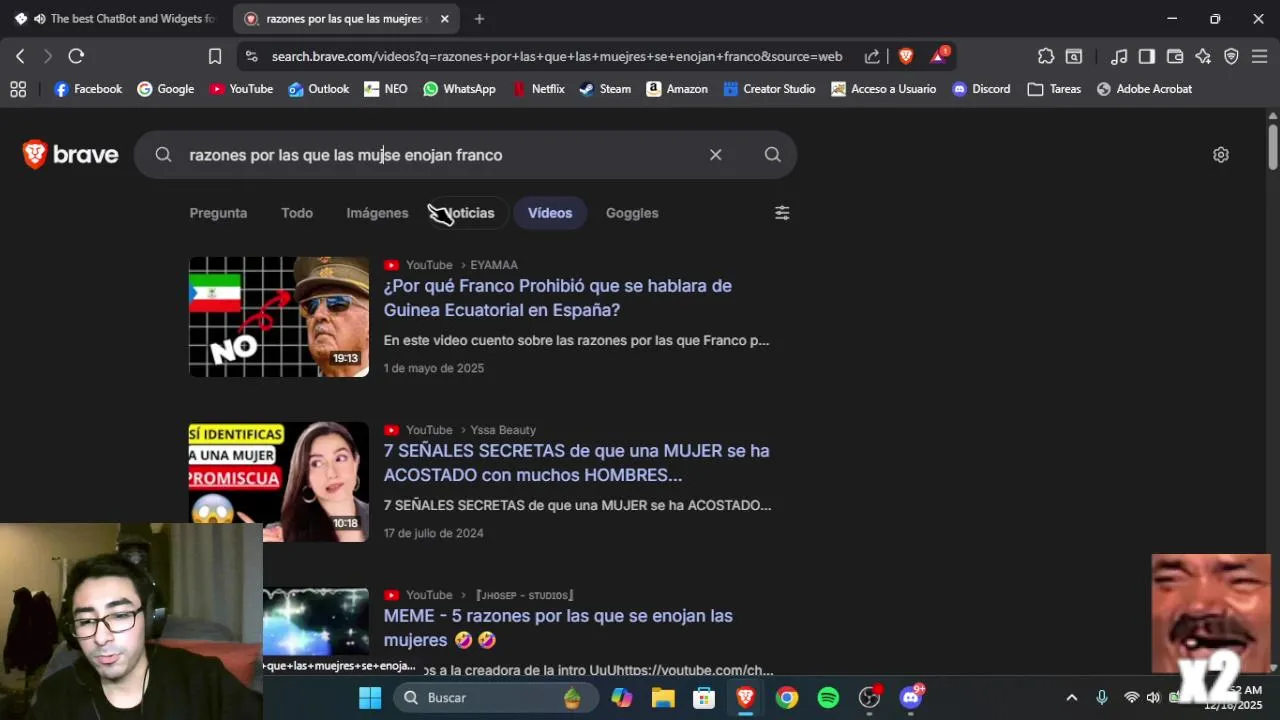Switch to The best ChatBot and Widgets tab
This screenshot has height=720, width=1280.
[x=115, y=19]
